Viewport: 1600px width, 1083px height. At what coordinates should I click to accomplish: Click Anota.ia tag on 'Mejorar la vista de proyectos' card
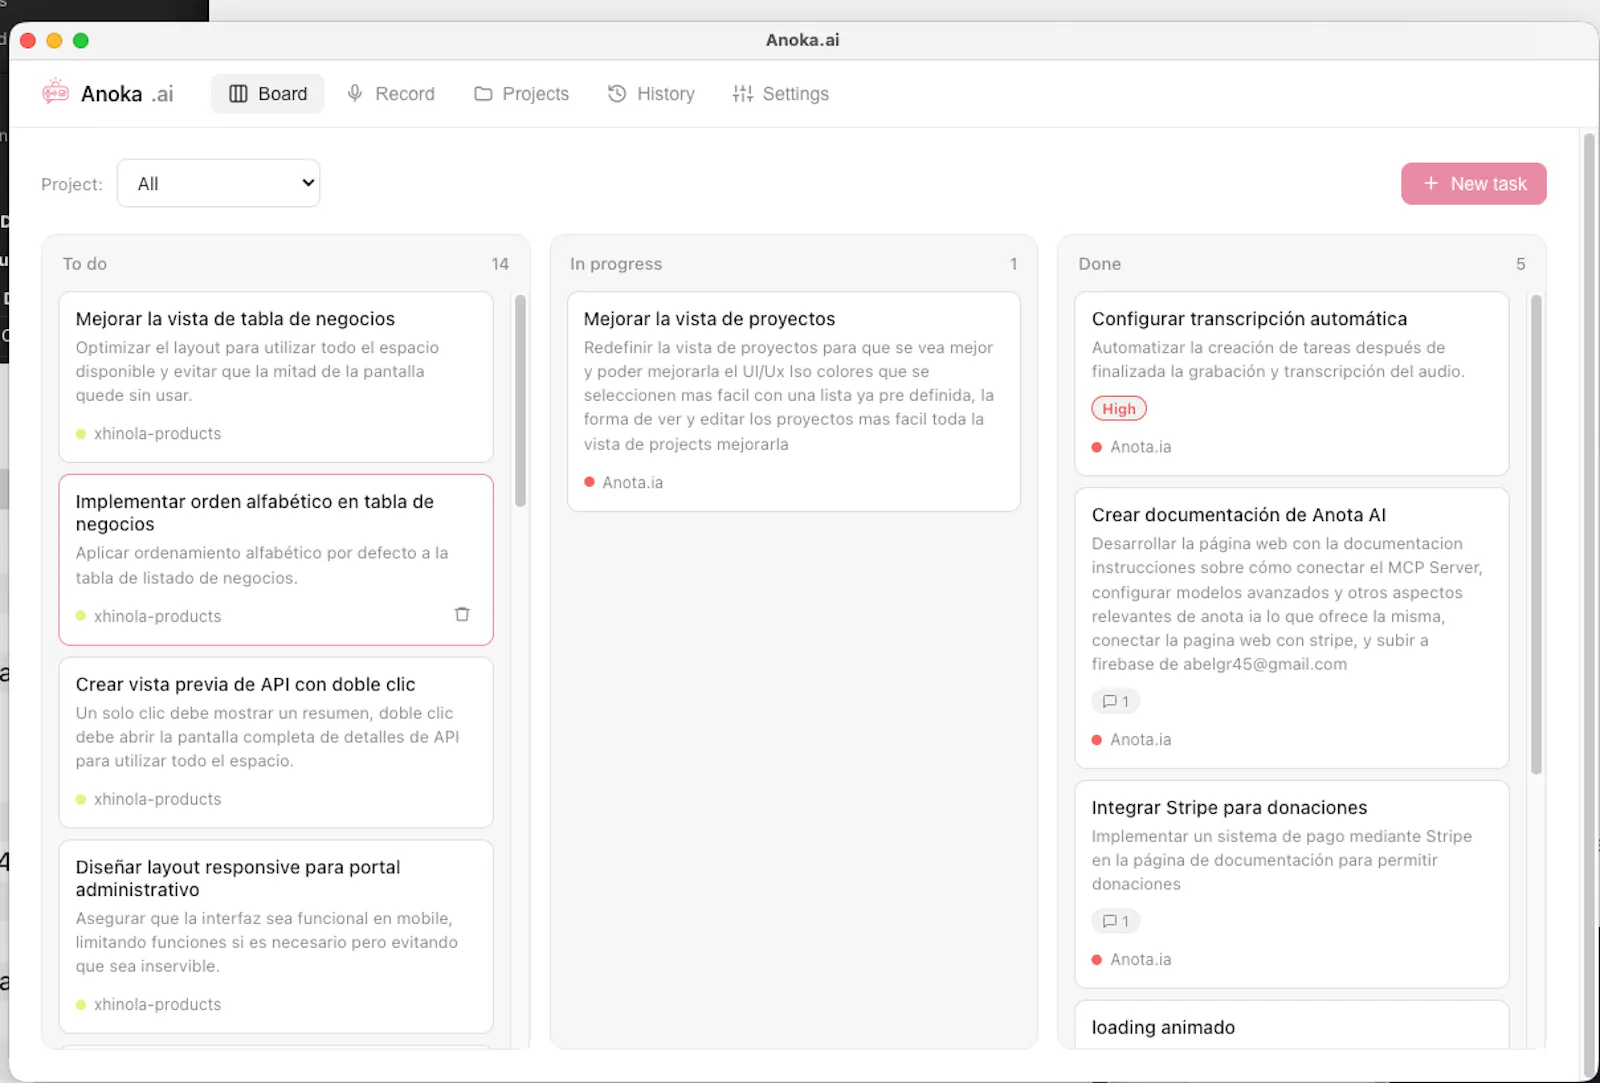click(624, 482)
